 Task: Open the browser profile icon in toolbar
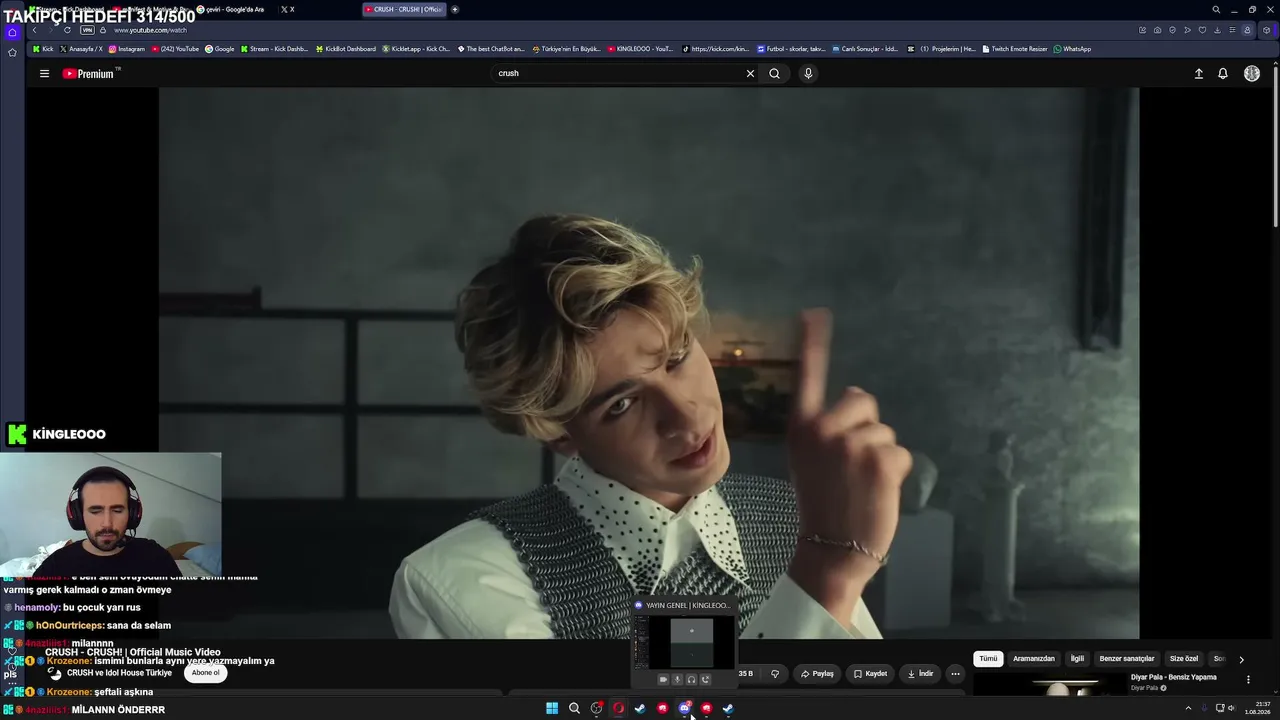pyautogui.click(x=1247, y=30)
